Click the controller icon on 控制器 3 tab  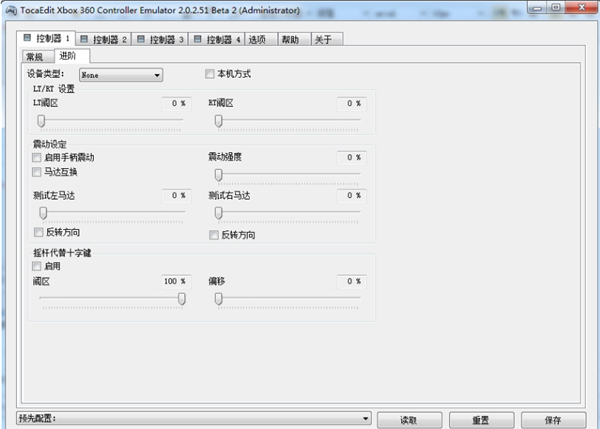point(141,39)
